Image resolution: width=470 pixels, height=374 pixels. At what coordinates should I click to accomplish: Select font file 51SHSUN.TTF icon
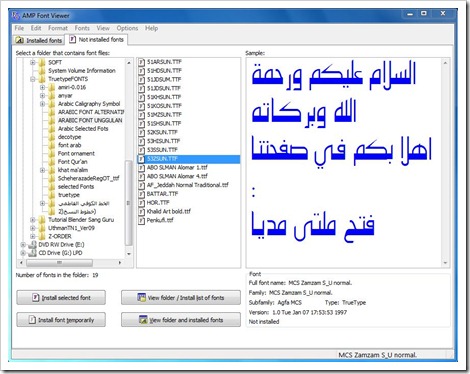click(142, 123)
